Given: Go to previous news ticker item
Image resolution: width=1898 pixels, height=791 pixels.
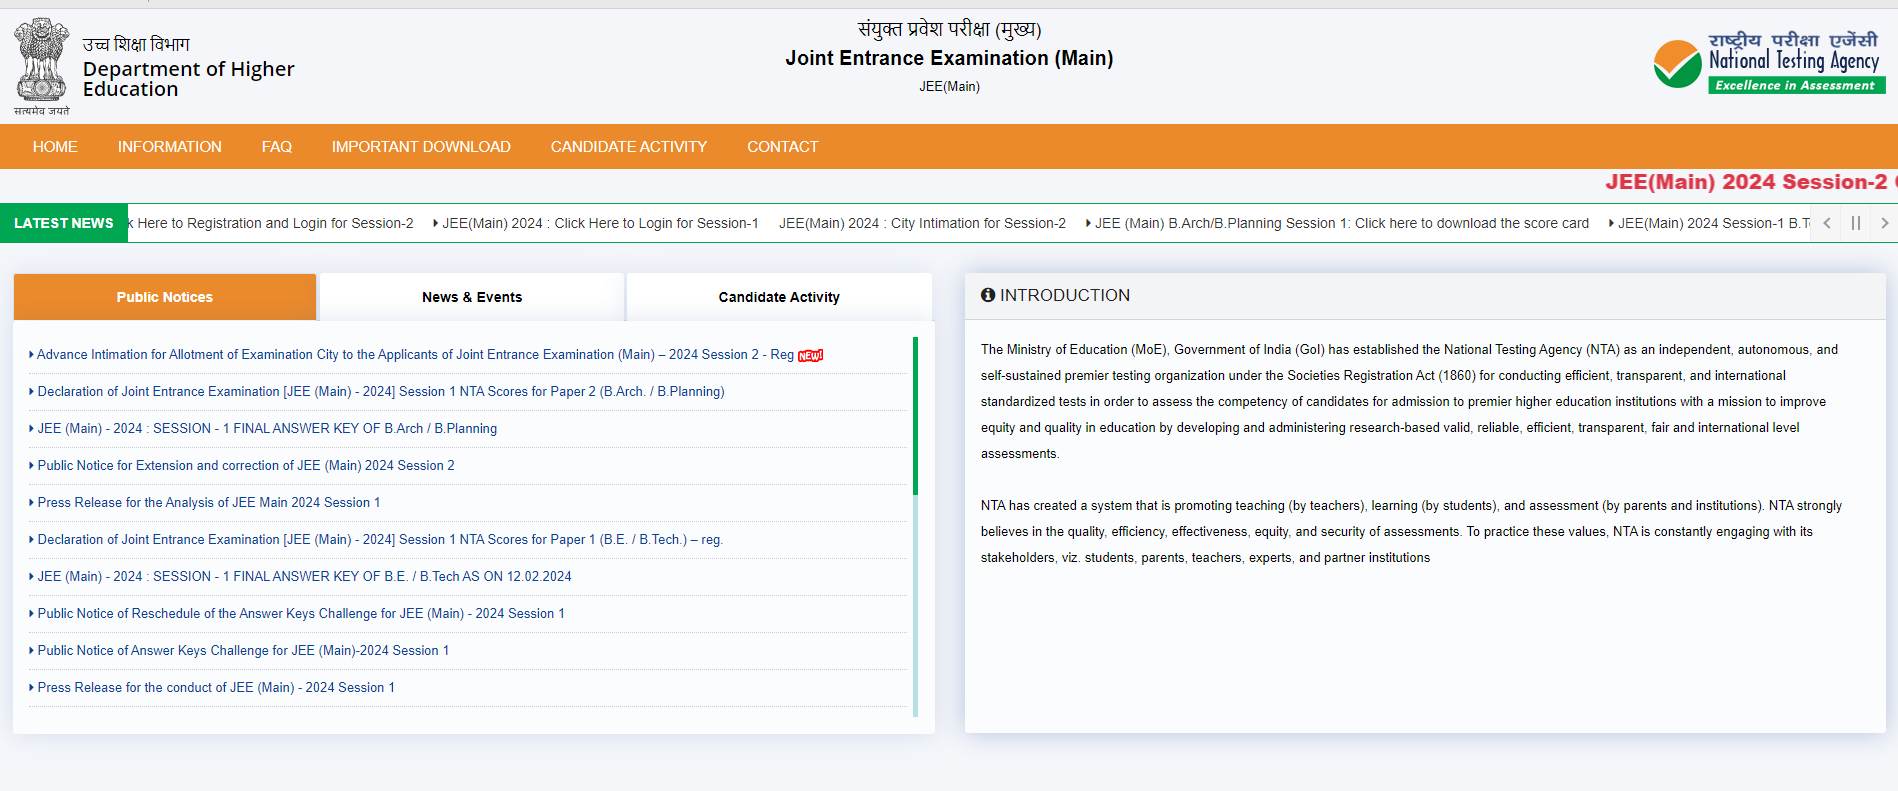Looking at the screenshot, I should pos(1827,223).
